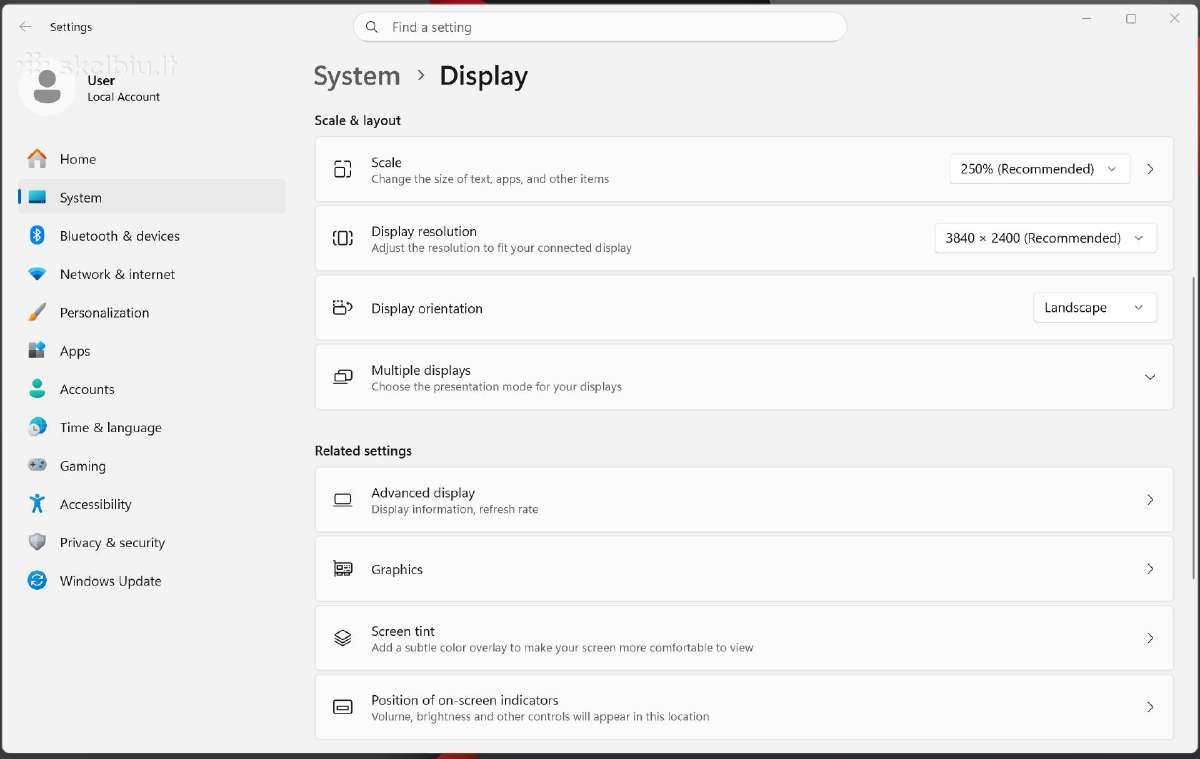
Task: Click the Advanced display laptop icon
Action: click(343, 500)
